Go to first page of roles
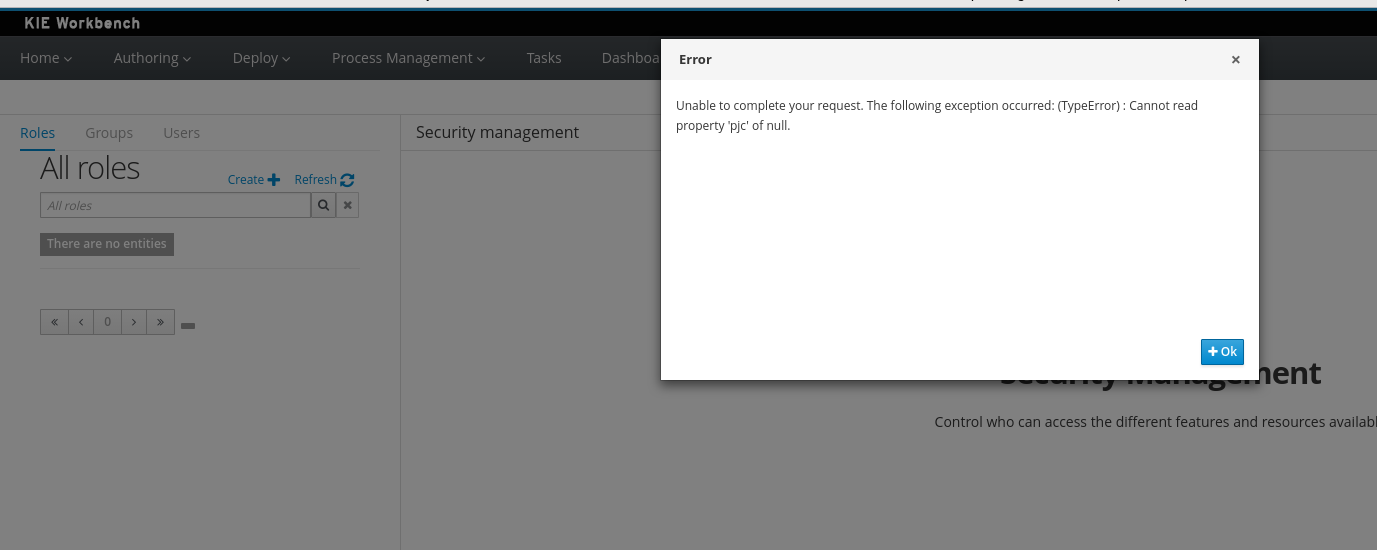1377x550 pixels. coord(54,322)
